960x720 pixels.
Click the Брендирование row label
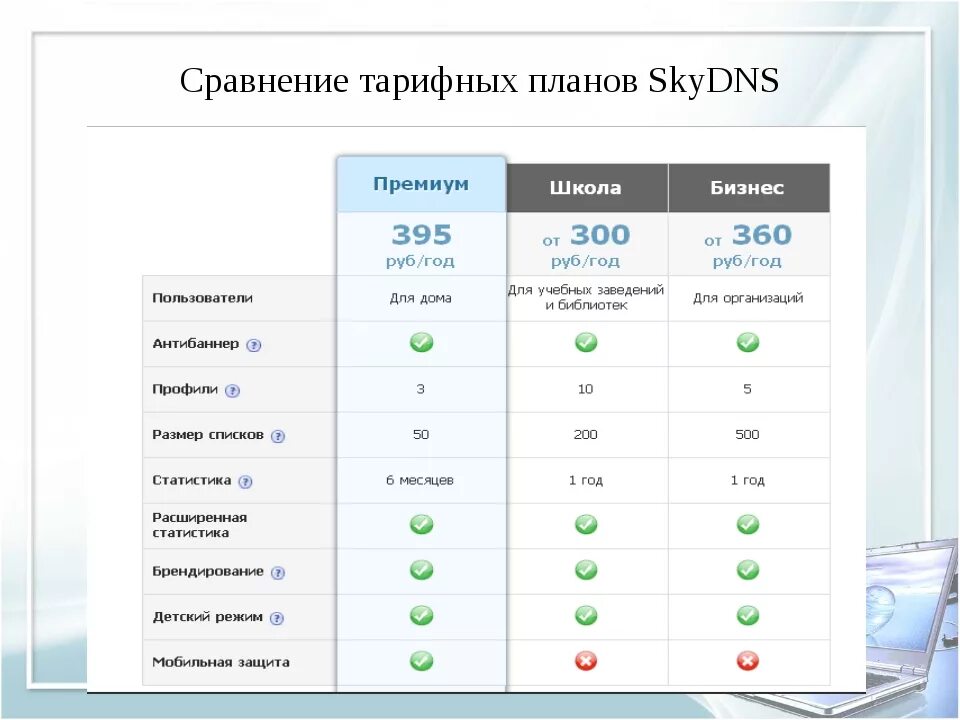click(x=208, y=571)
